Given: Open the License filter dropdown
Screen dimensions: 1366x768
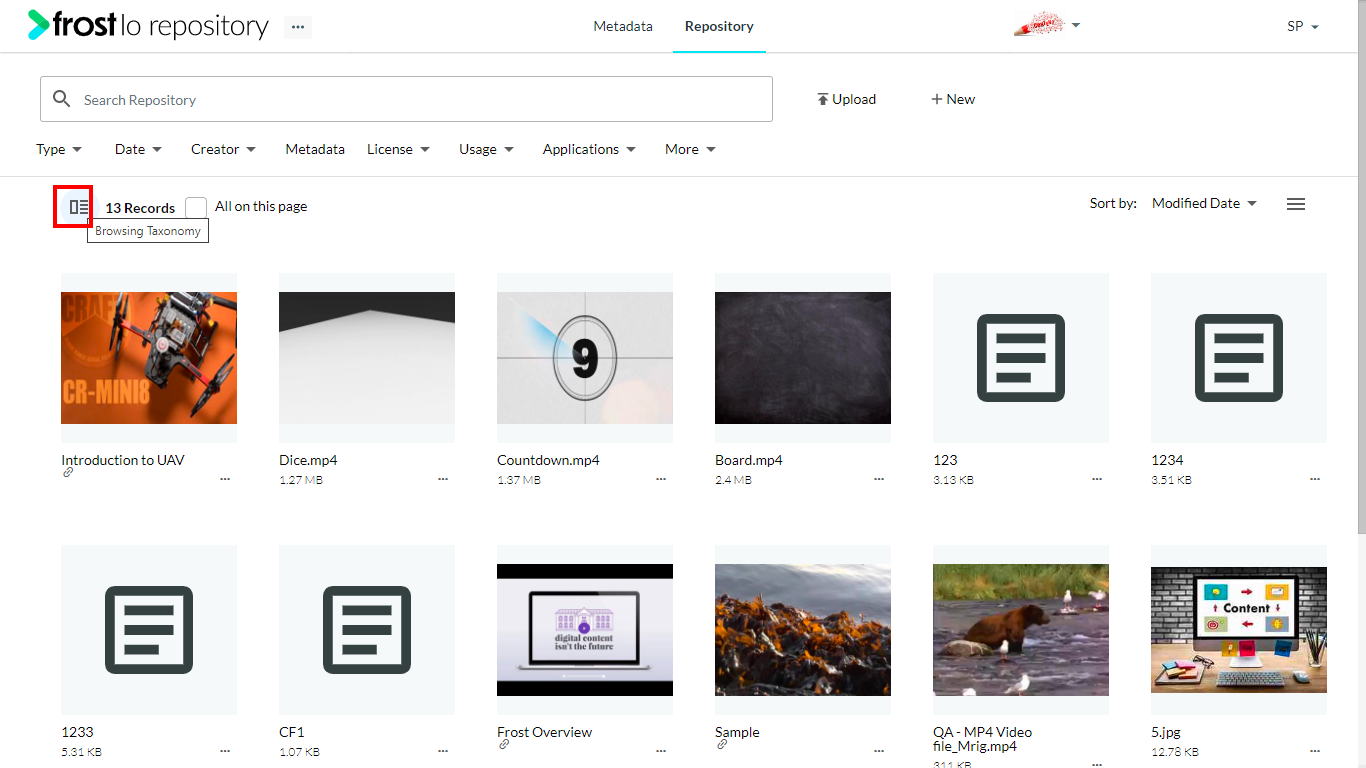Looking at the screenshot, I should click(398, 149).
